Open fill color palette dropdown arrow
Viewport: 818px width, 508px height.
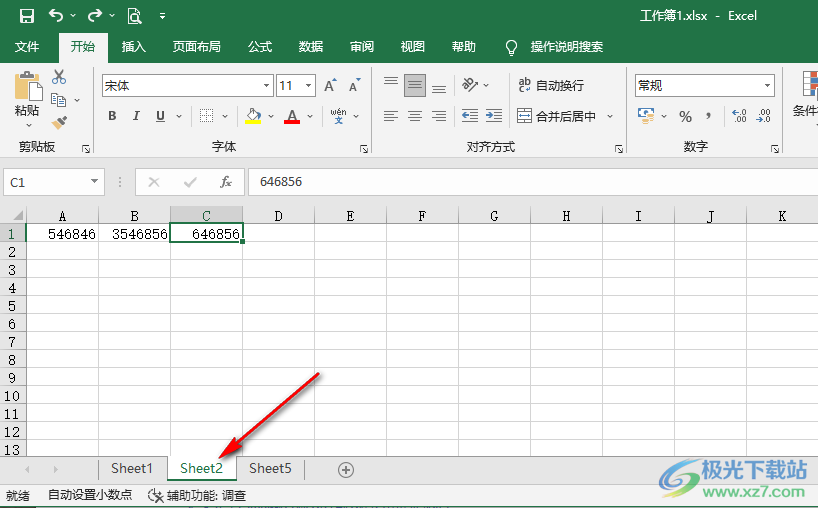click(271, 116)
